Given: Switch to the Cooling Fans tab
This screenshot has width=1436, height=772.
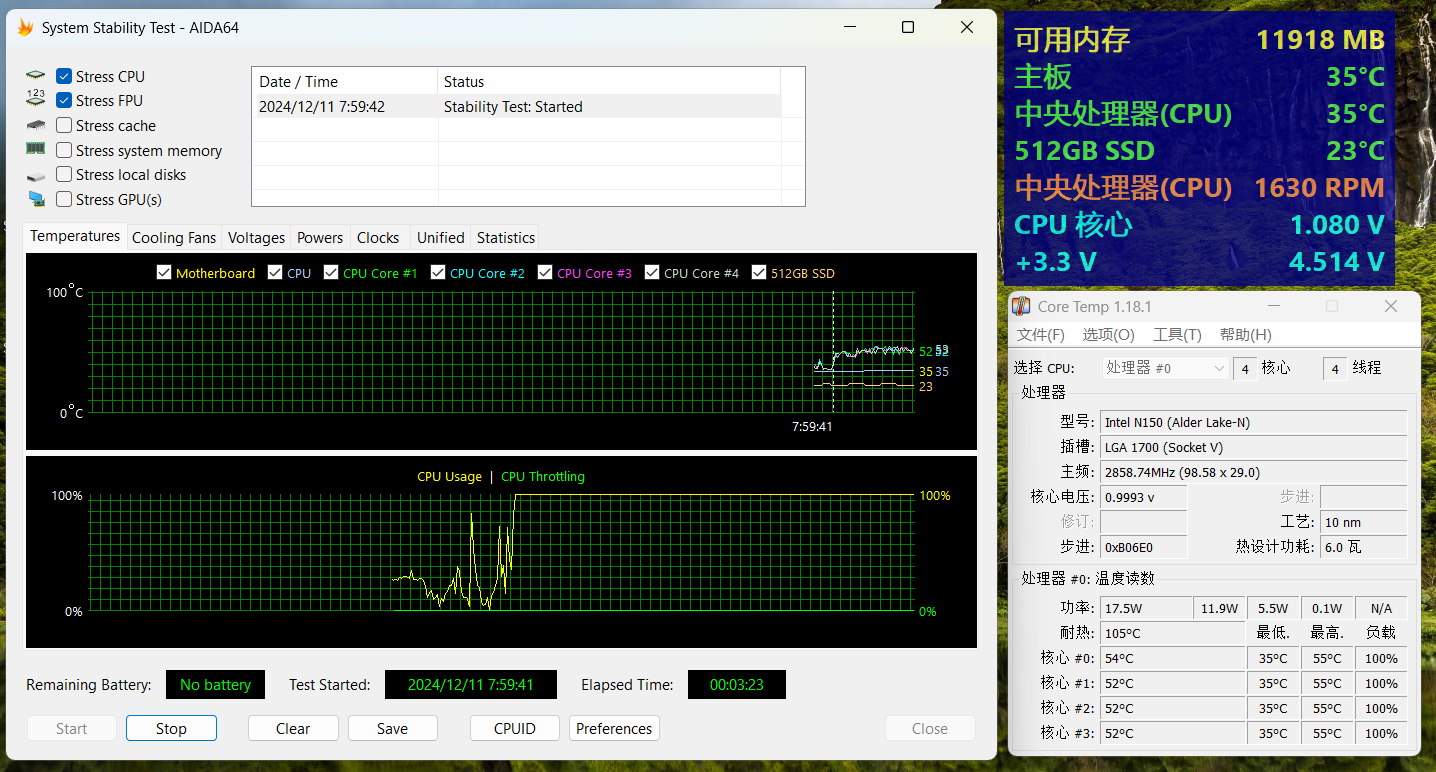Looking at the screenshot, I should coord(174,238).
